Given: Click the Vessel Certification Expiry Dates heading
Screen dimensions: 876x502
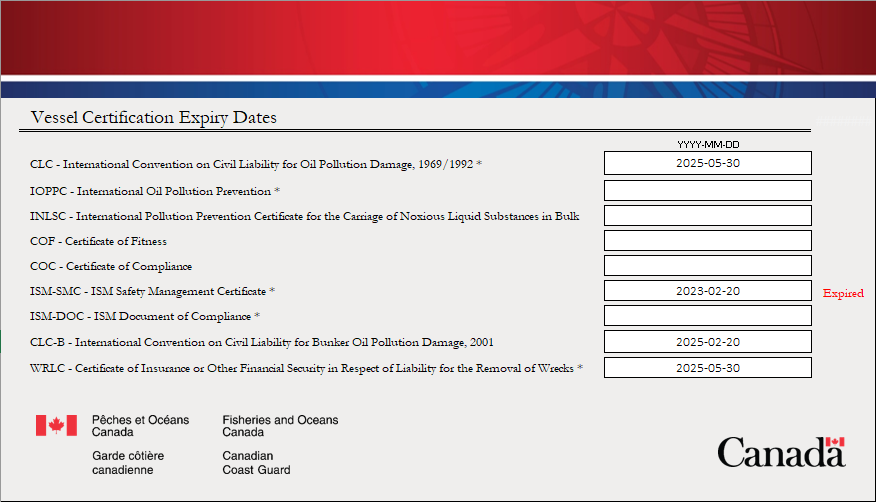Looking at the screenshot, I should 154,118.
